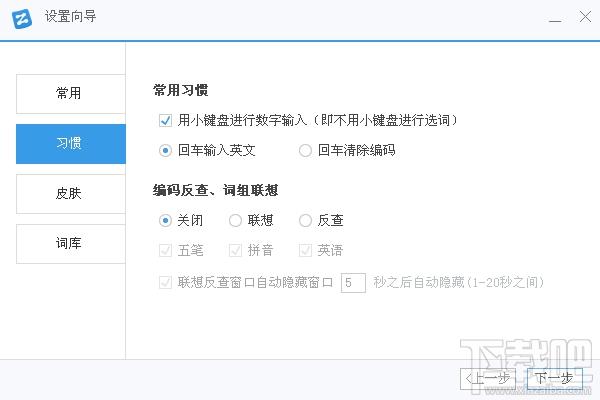600x400 pixels.
Task: Pick the 反查 radio button
Action: tap(305, 220)
